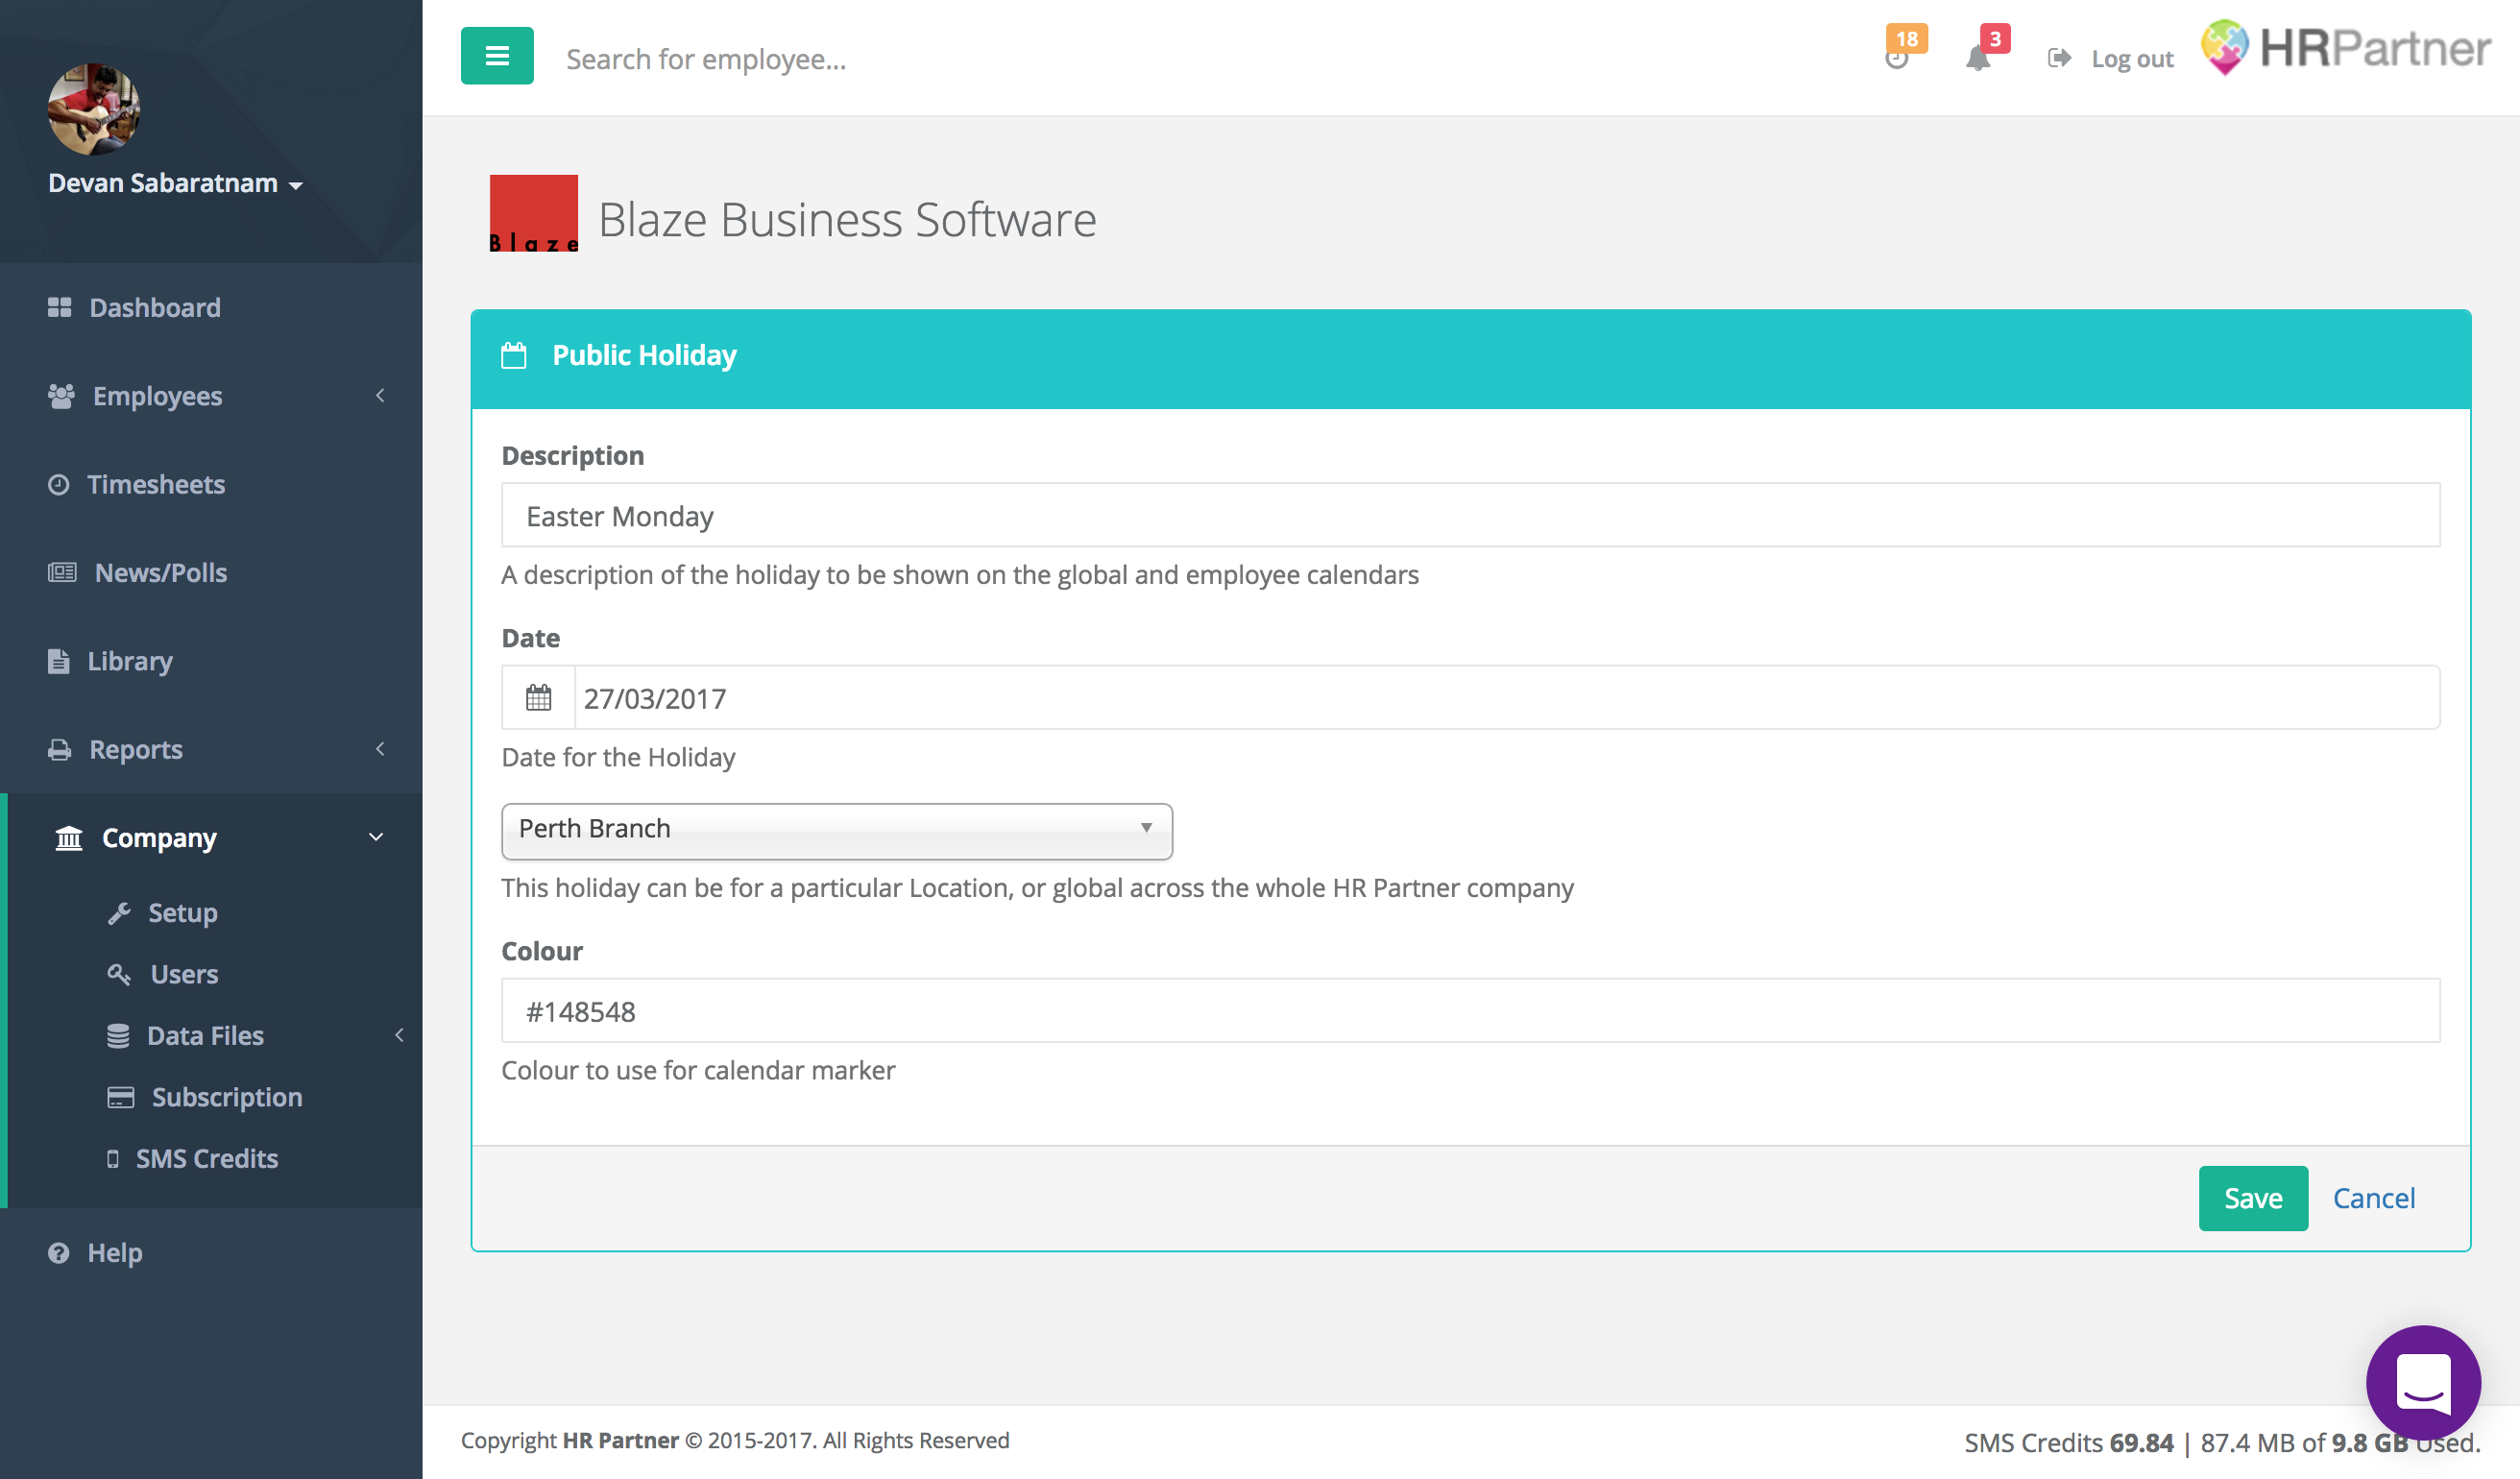Click the green hamburger menu toggle
The height and width of the screenshot is (1479, 2520).
tap(496, 56)
